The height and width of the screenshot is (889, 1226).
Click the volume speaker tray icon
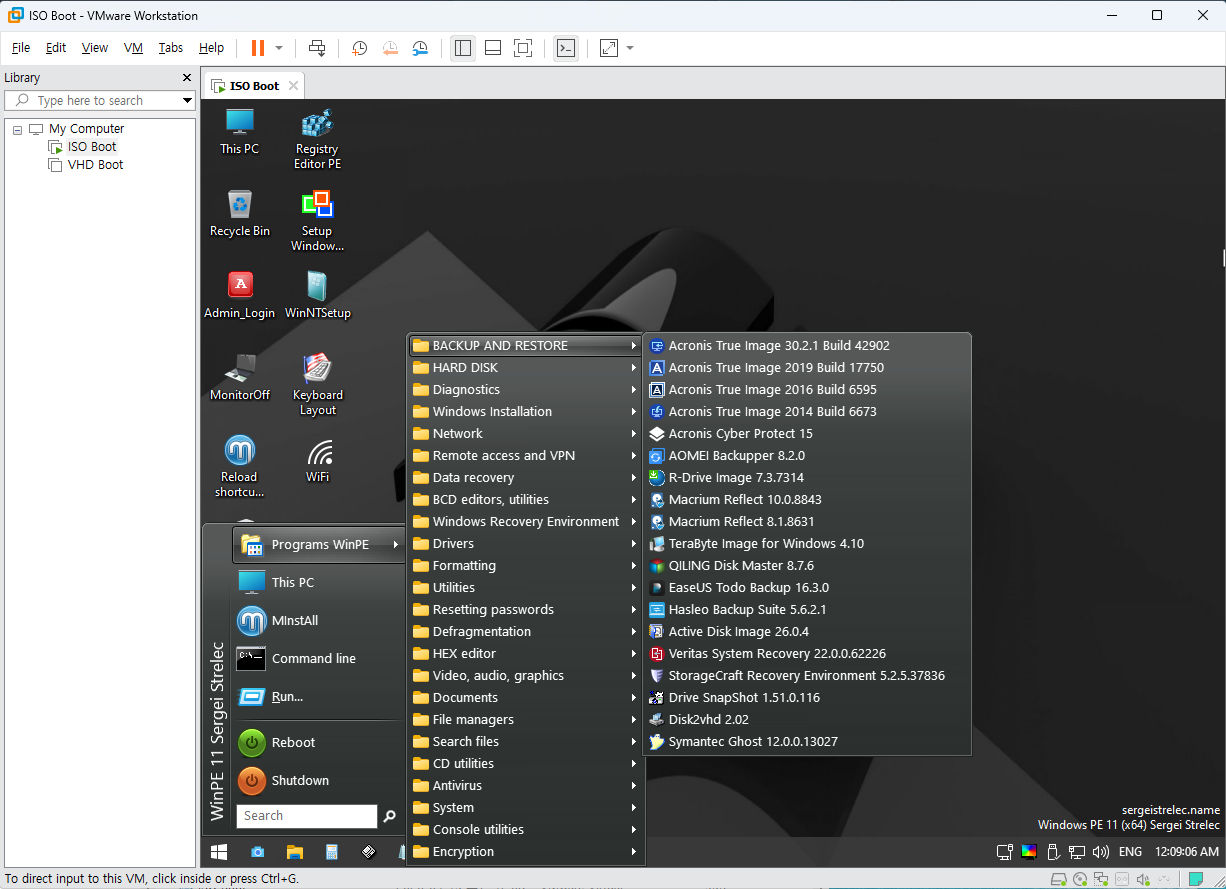pos(1101,852)
